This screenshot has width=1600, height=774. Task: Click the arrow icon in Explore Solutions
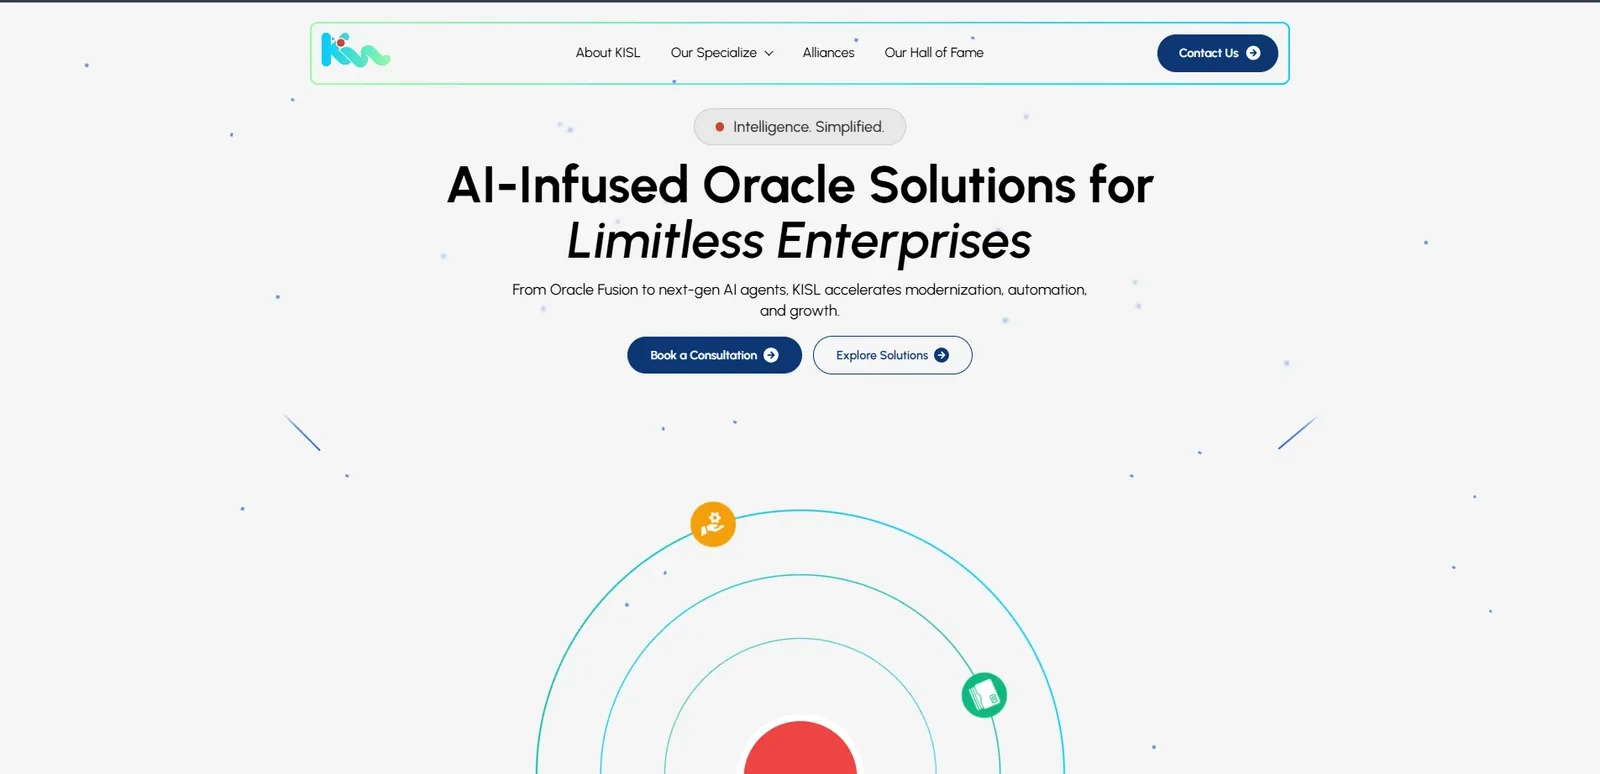tap(941, 355)
